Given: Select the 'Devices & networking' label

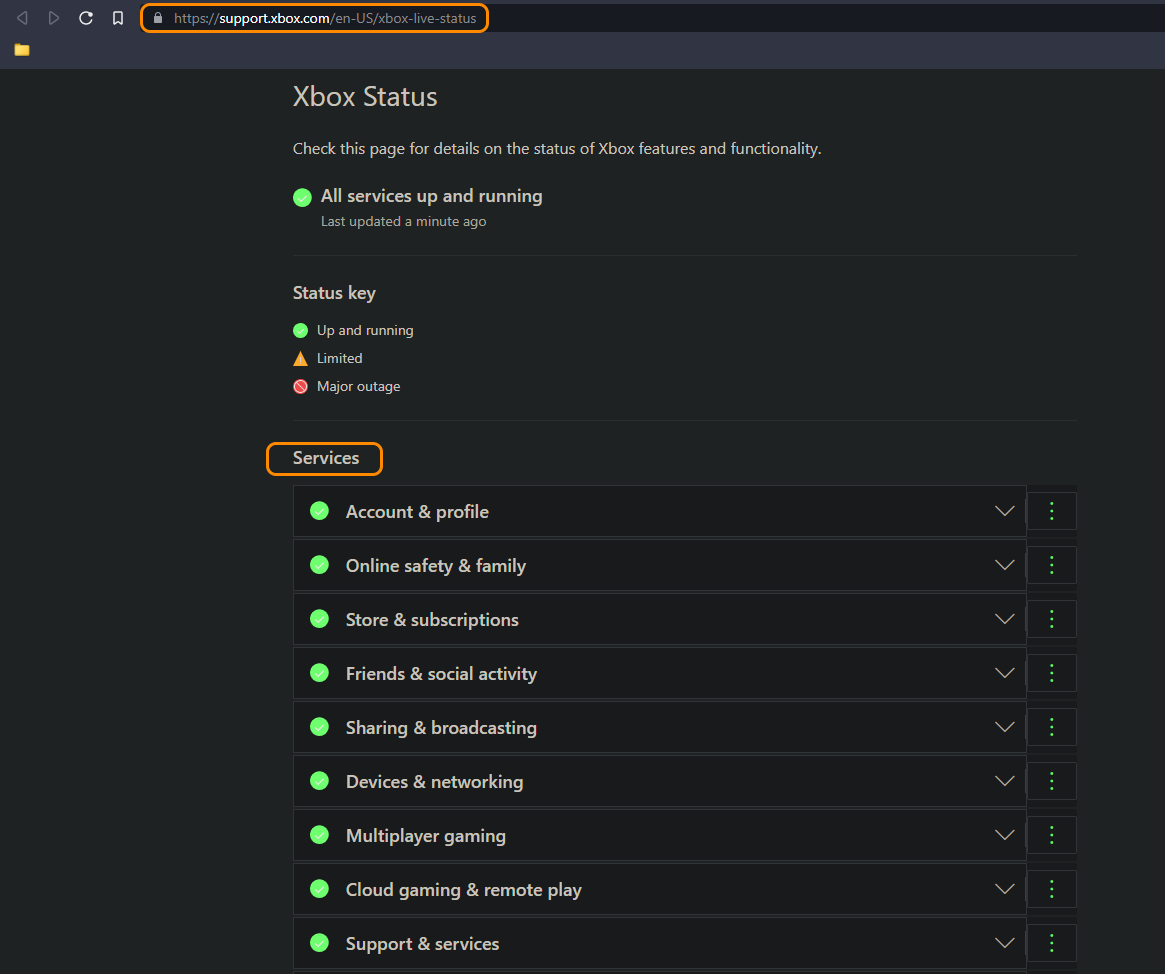Looking at the screenshot, I should pos(434,782).
